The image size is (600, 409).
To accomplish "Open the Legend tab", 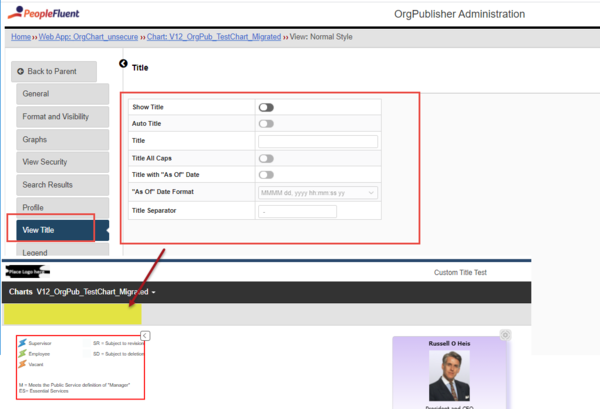I will point(63,249).
